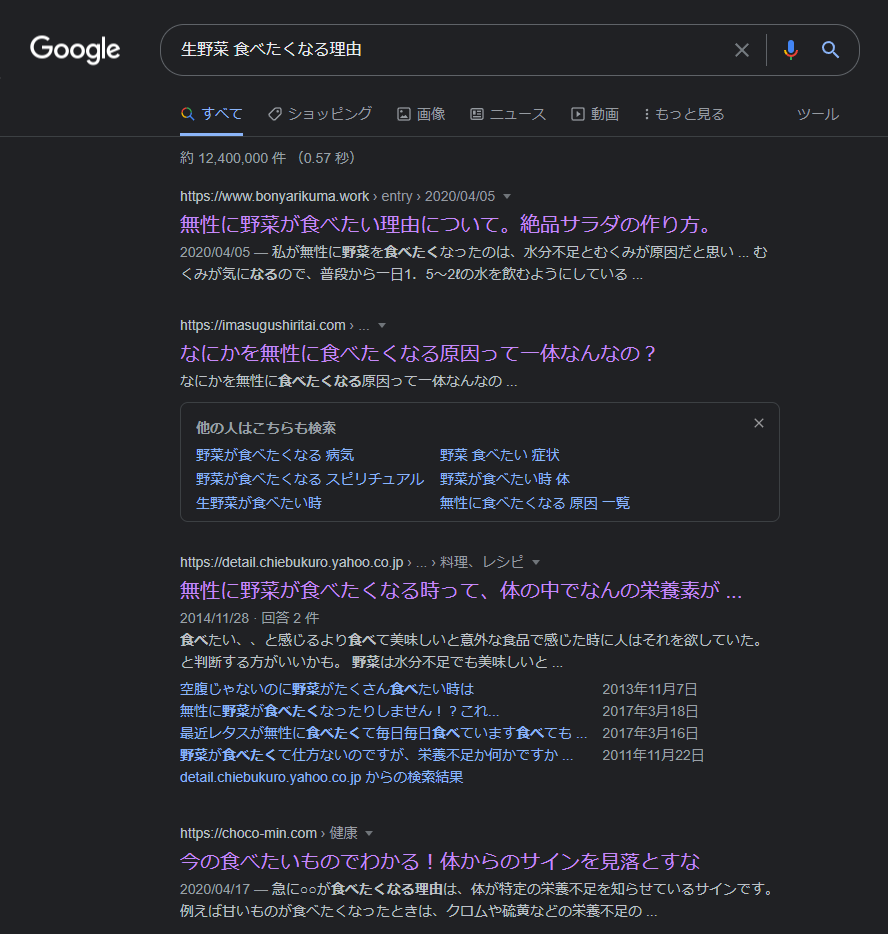The width and height of the screenshot is (888, 934).
Task: Click the date 2013年11月7日
Action: point(650,689)
